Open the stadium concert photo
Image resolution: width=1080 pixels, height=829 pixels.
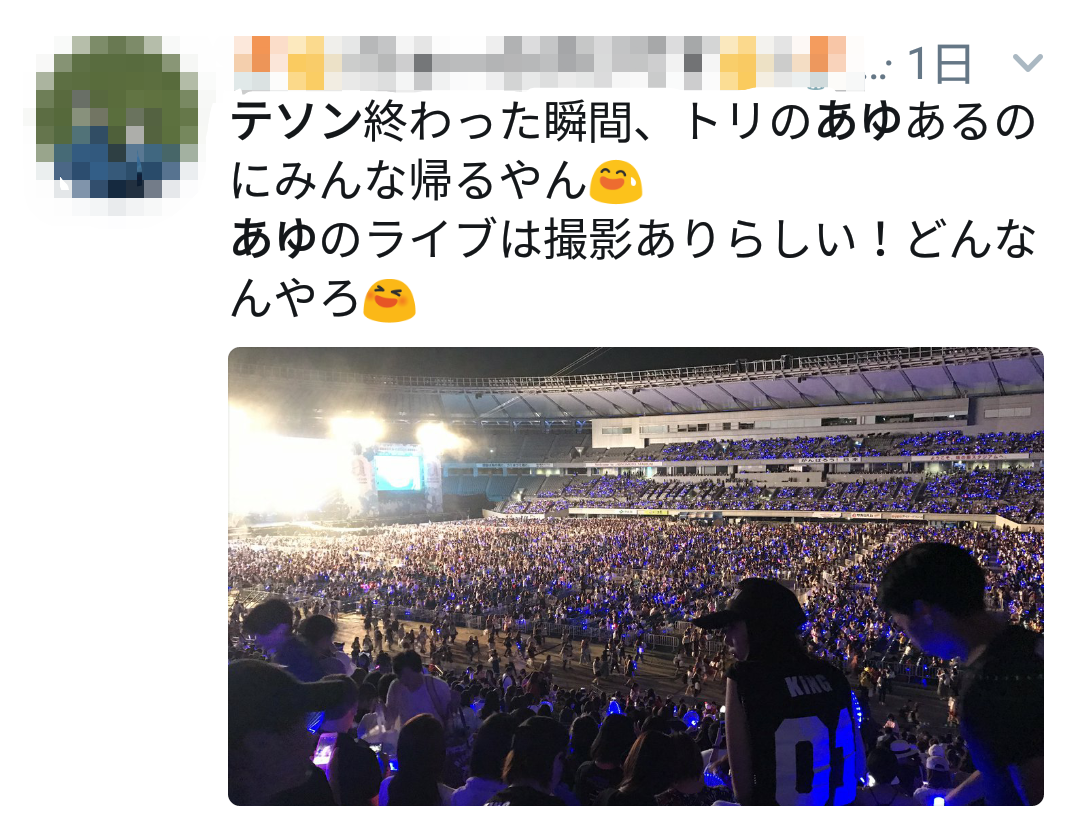coord(636,576)
